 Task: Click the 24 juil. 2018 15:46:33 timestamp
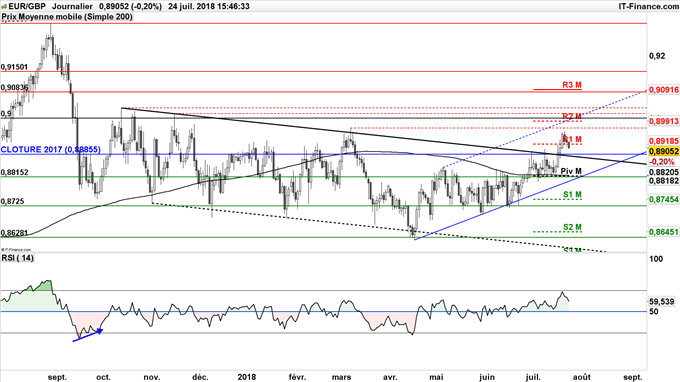click(209, 6)
